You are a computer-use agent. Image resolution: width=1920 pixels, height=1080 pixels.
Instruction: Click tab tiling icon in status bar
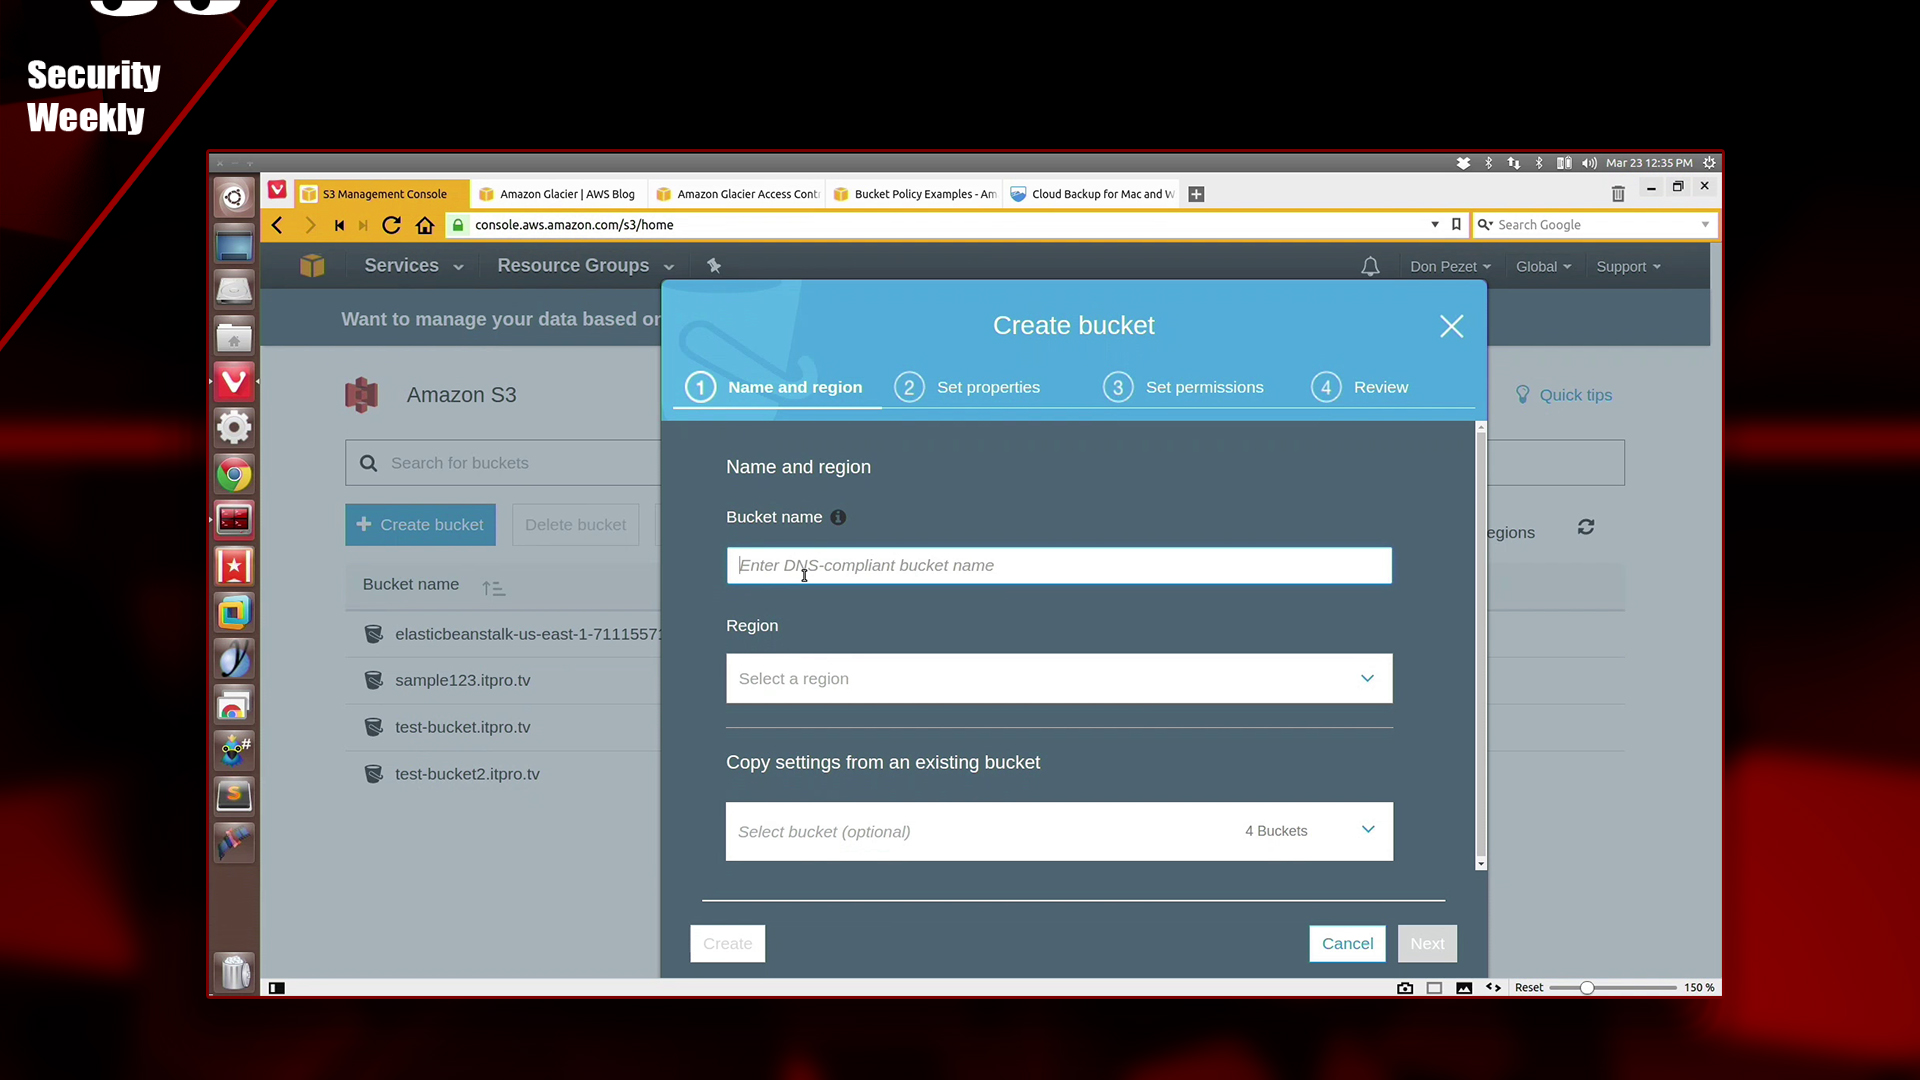[x=1434, y=988]
